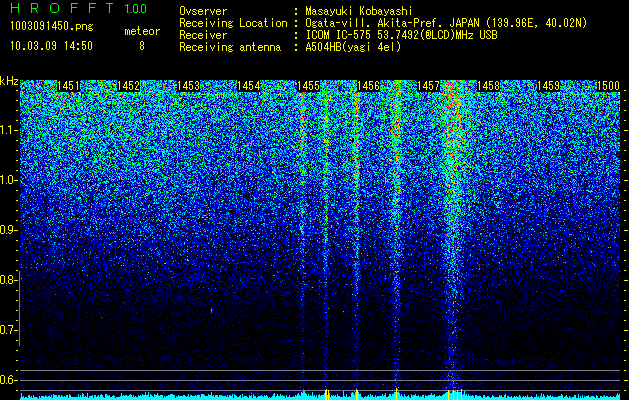The height and width of the screenshot is (400, 629).
Task: Click the 0.8 kHz axis label
Action: pos(8,280)
